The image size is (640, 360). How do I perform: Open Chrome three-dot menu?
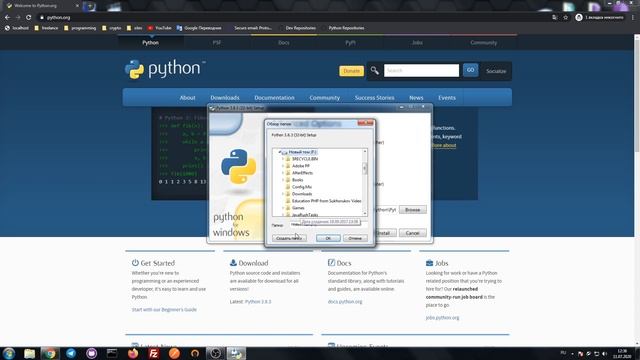(x=633, y=18)
